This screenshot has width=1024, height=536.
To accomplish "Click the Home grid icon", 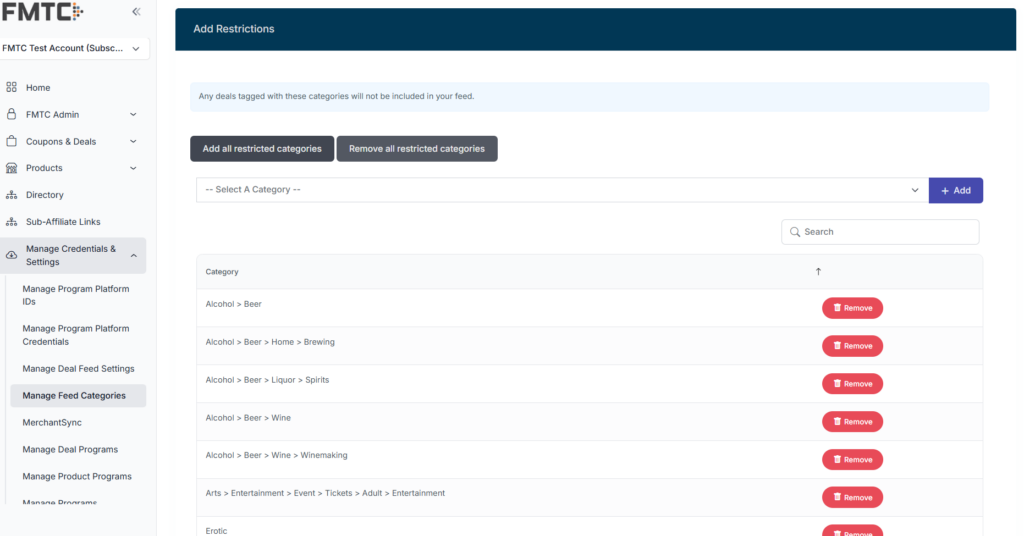I will 12,88.
